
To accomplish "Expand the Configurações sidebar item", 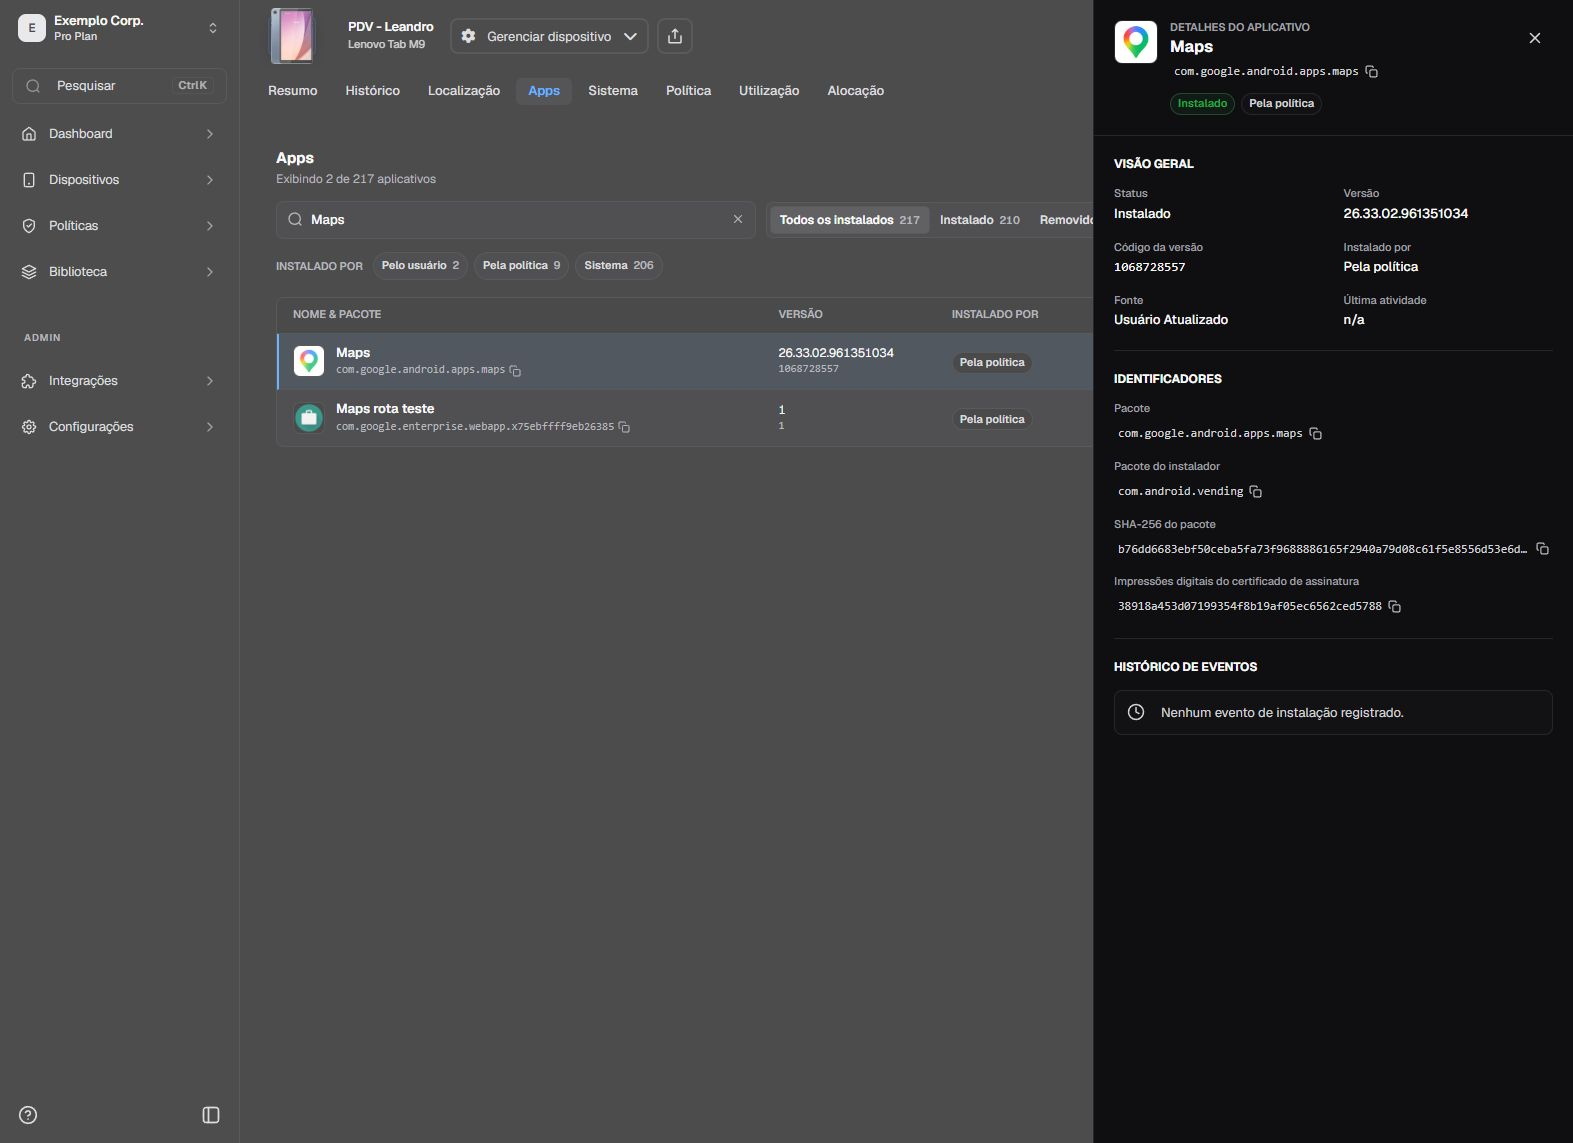I will [x=119, y=427].
